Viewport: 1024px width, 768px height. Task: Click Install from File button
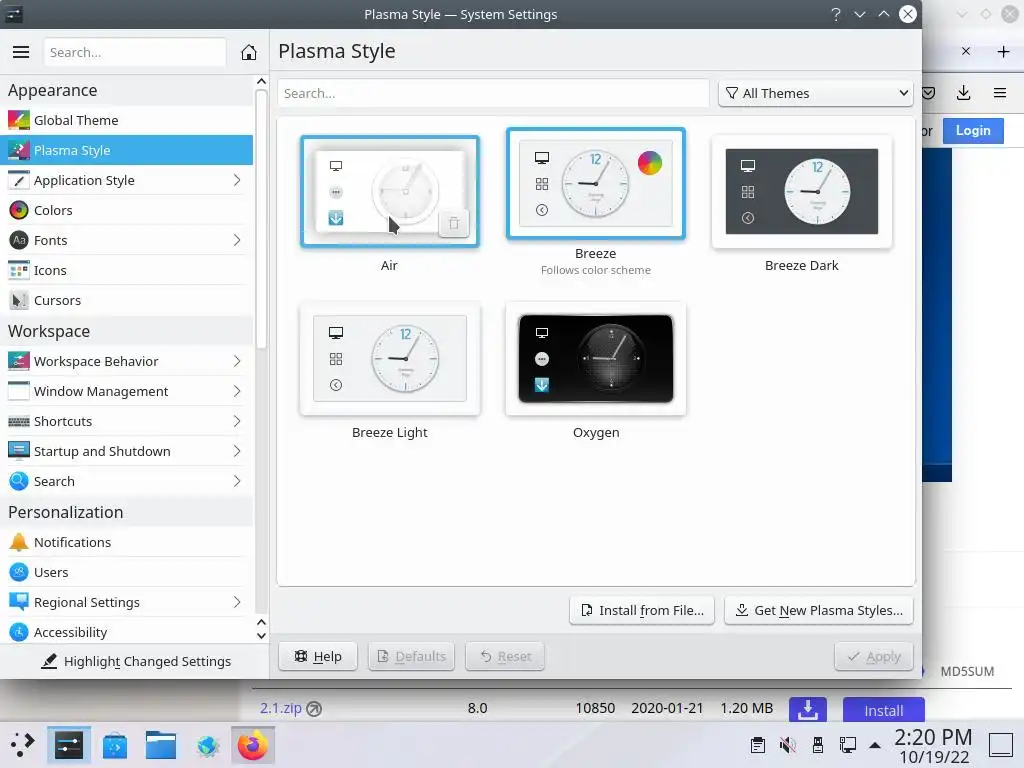[642, 611]
